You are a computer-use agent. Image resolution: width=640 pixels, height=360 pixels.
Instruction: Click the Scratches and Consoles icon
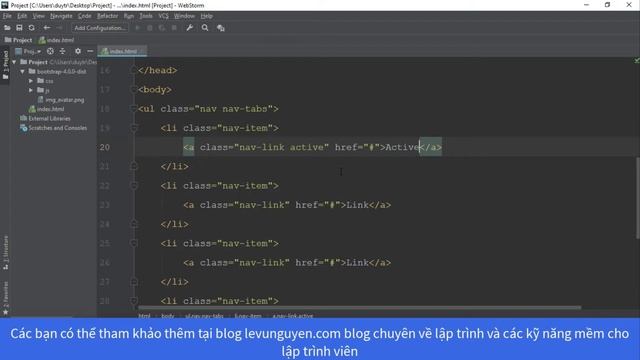point(24,128)
